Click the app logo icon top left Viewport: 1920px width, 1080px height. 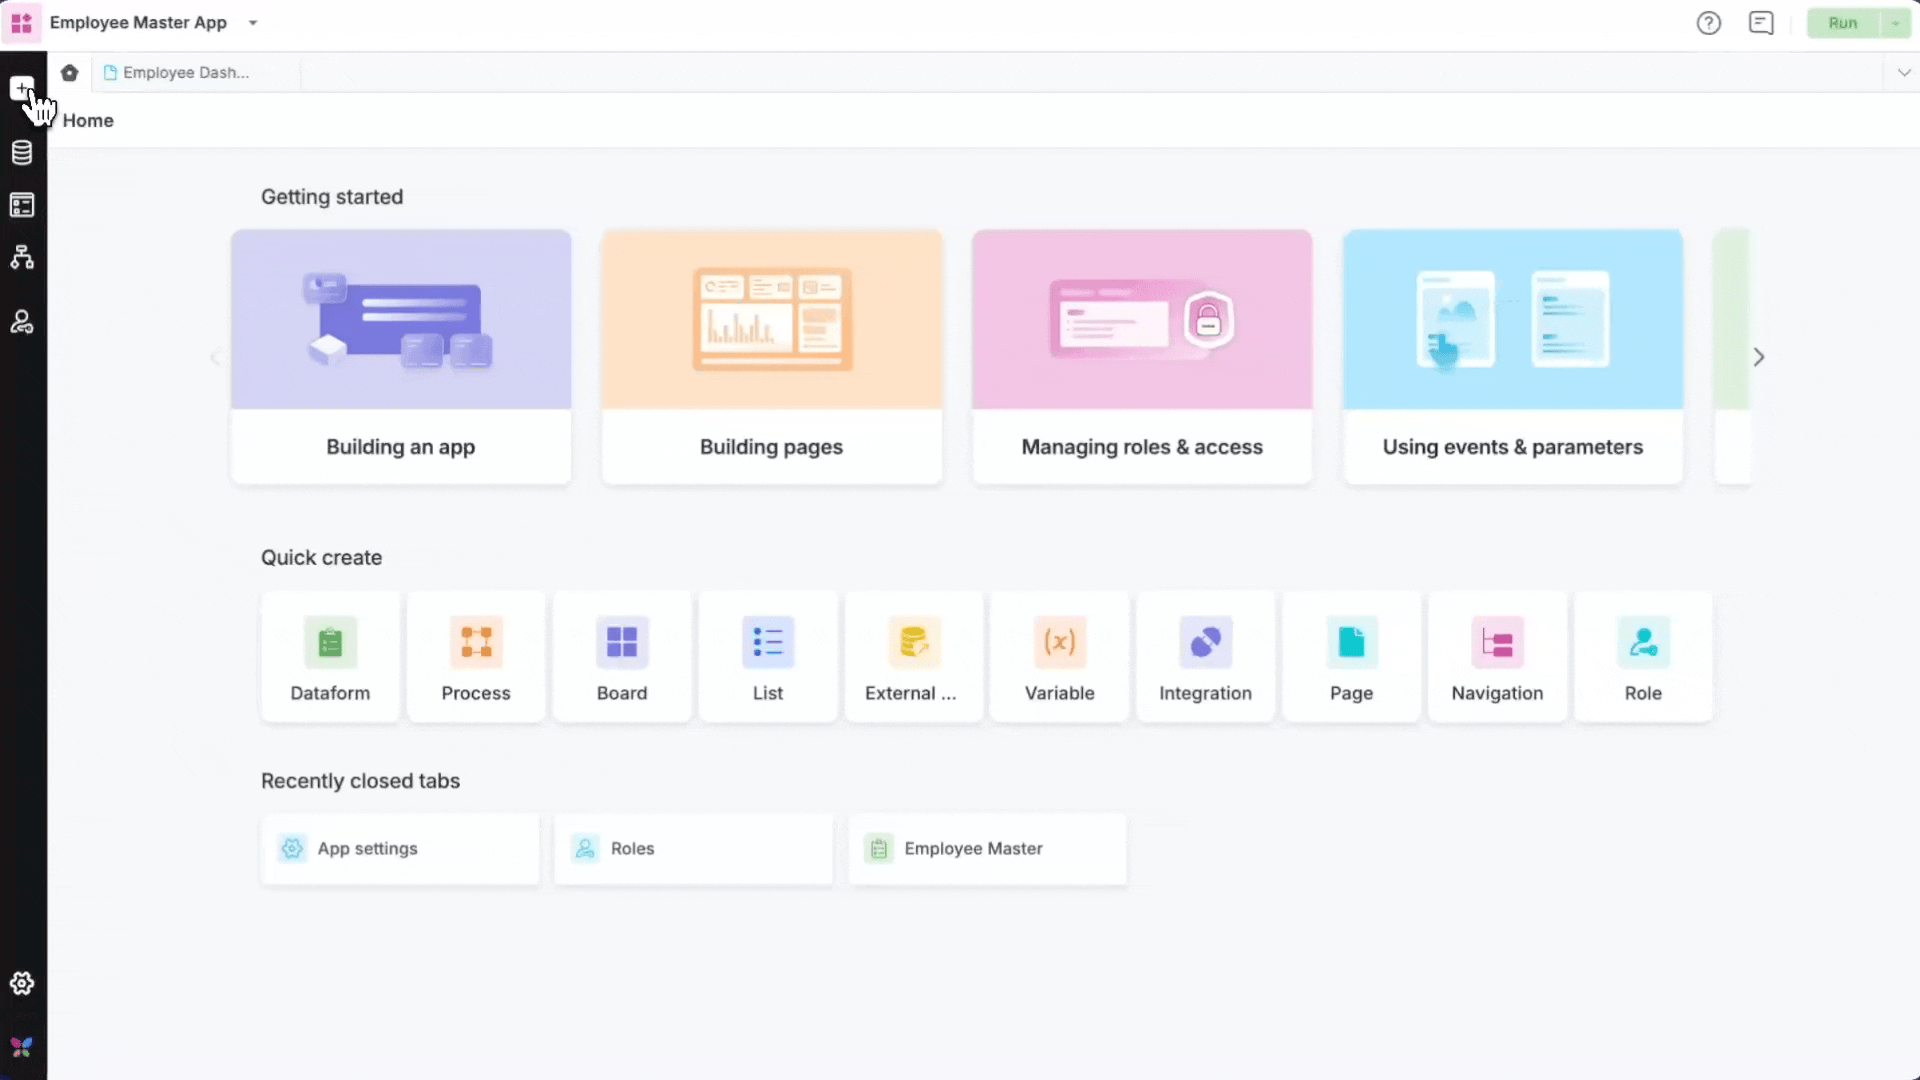pyautogui.click(x=20, y=22)
